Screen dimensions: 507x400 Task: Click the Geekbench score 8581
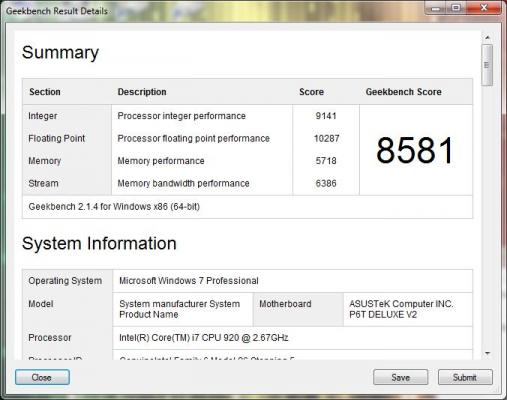tap(415, 151)
